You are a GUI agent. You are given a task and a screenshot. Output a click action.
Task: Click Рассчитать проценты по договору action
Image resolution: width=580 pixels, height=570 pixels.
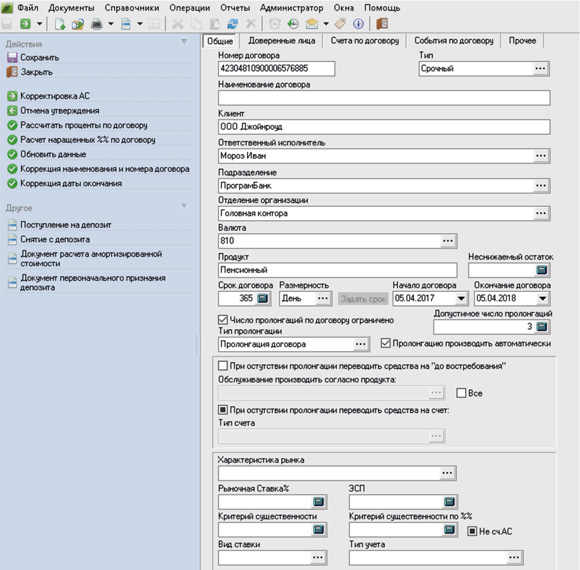[84, 125]
